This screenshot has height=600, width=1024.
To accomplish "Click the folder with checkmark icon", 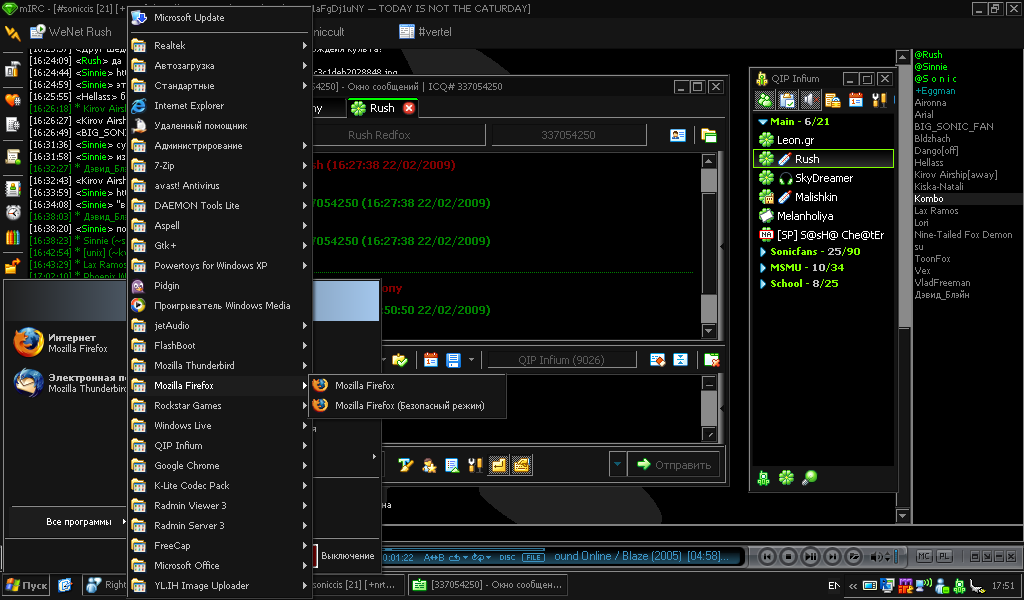I will click(x=400, y=360).
